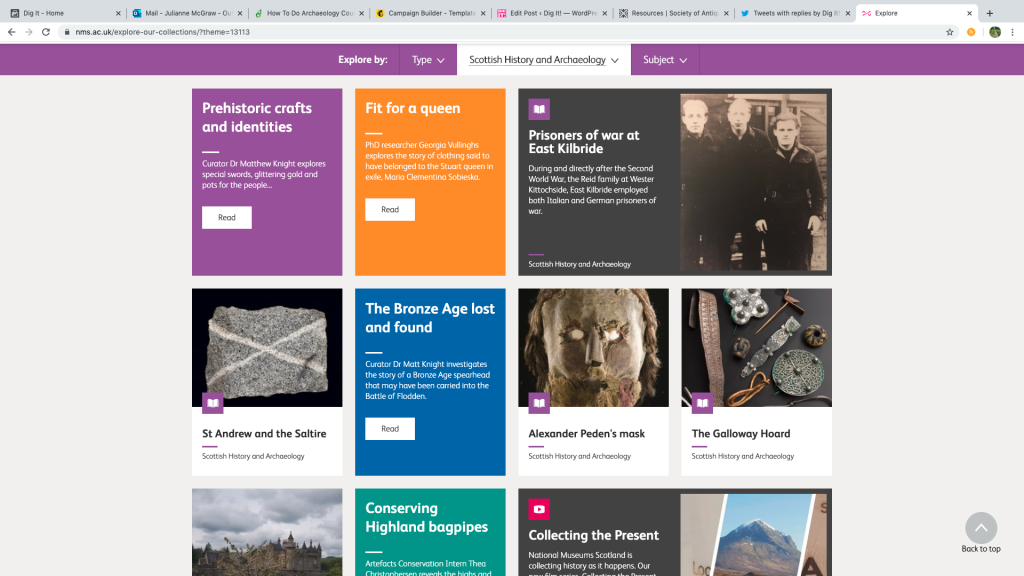1024x576 pixels.
Task: Click the mountain image thumbnail
Action: (754, 535)
